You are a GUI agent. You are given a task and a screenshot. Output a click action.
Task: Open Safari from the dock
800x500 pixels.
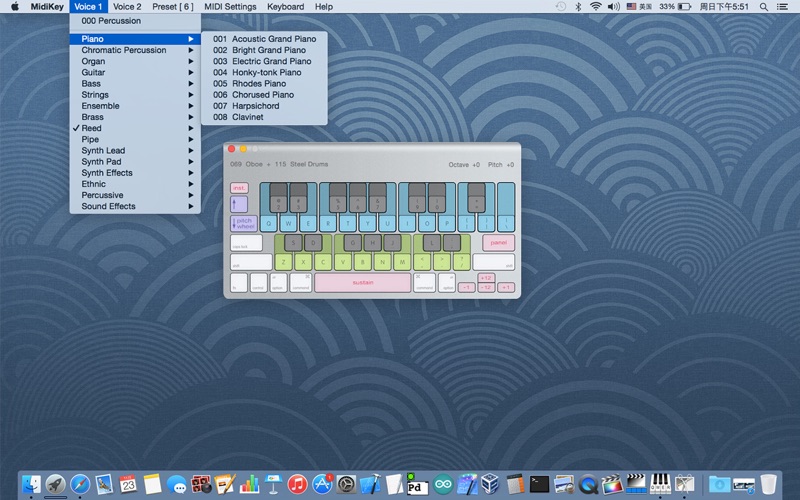80,484
